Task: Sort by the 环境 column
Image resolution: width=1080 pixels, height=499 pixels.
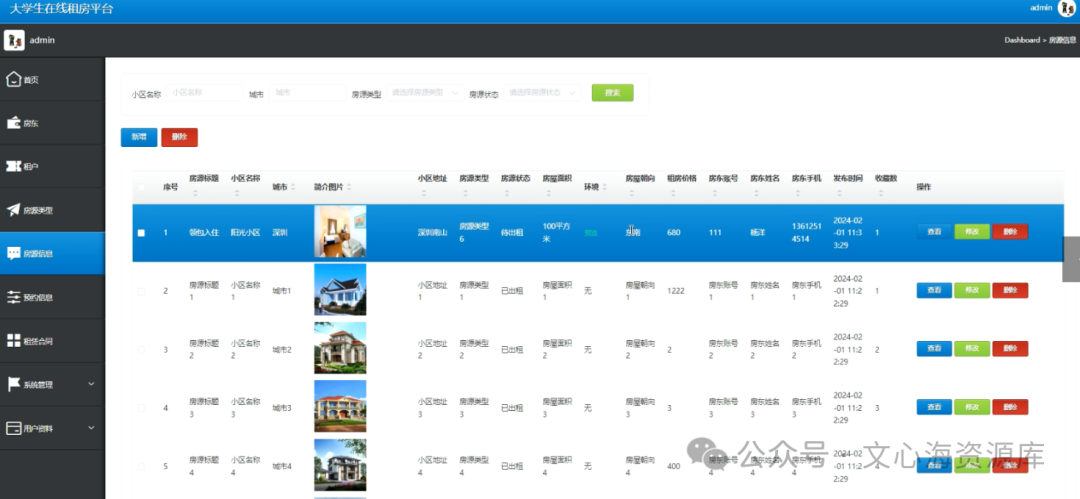Action: (x=604, y=187)
